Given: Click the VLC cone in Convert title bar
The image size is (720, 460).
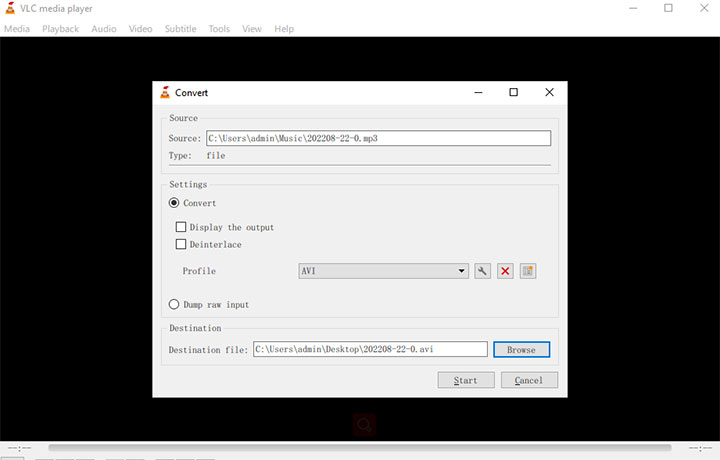Looking at the screenshot, I should (x=165, y=92).
